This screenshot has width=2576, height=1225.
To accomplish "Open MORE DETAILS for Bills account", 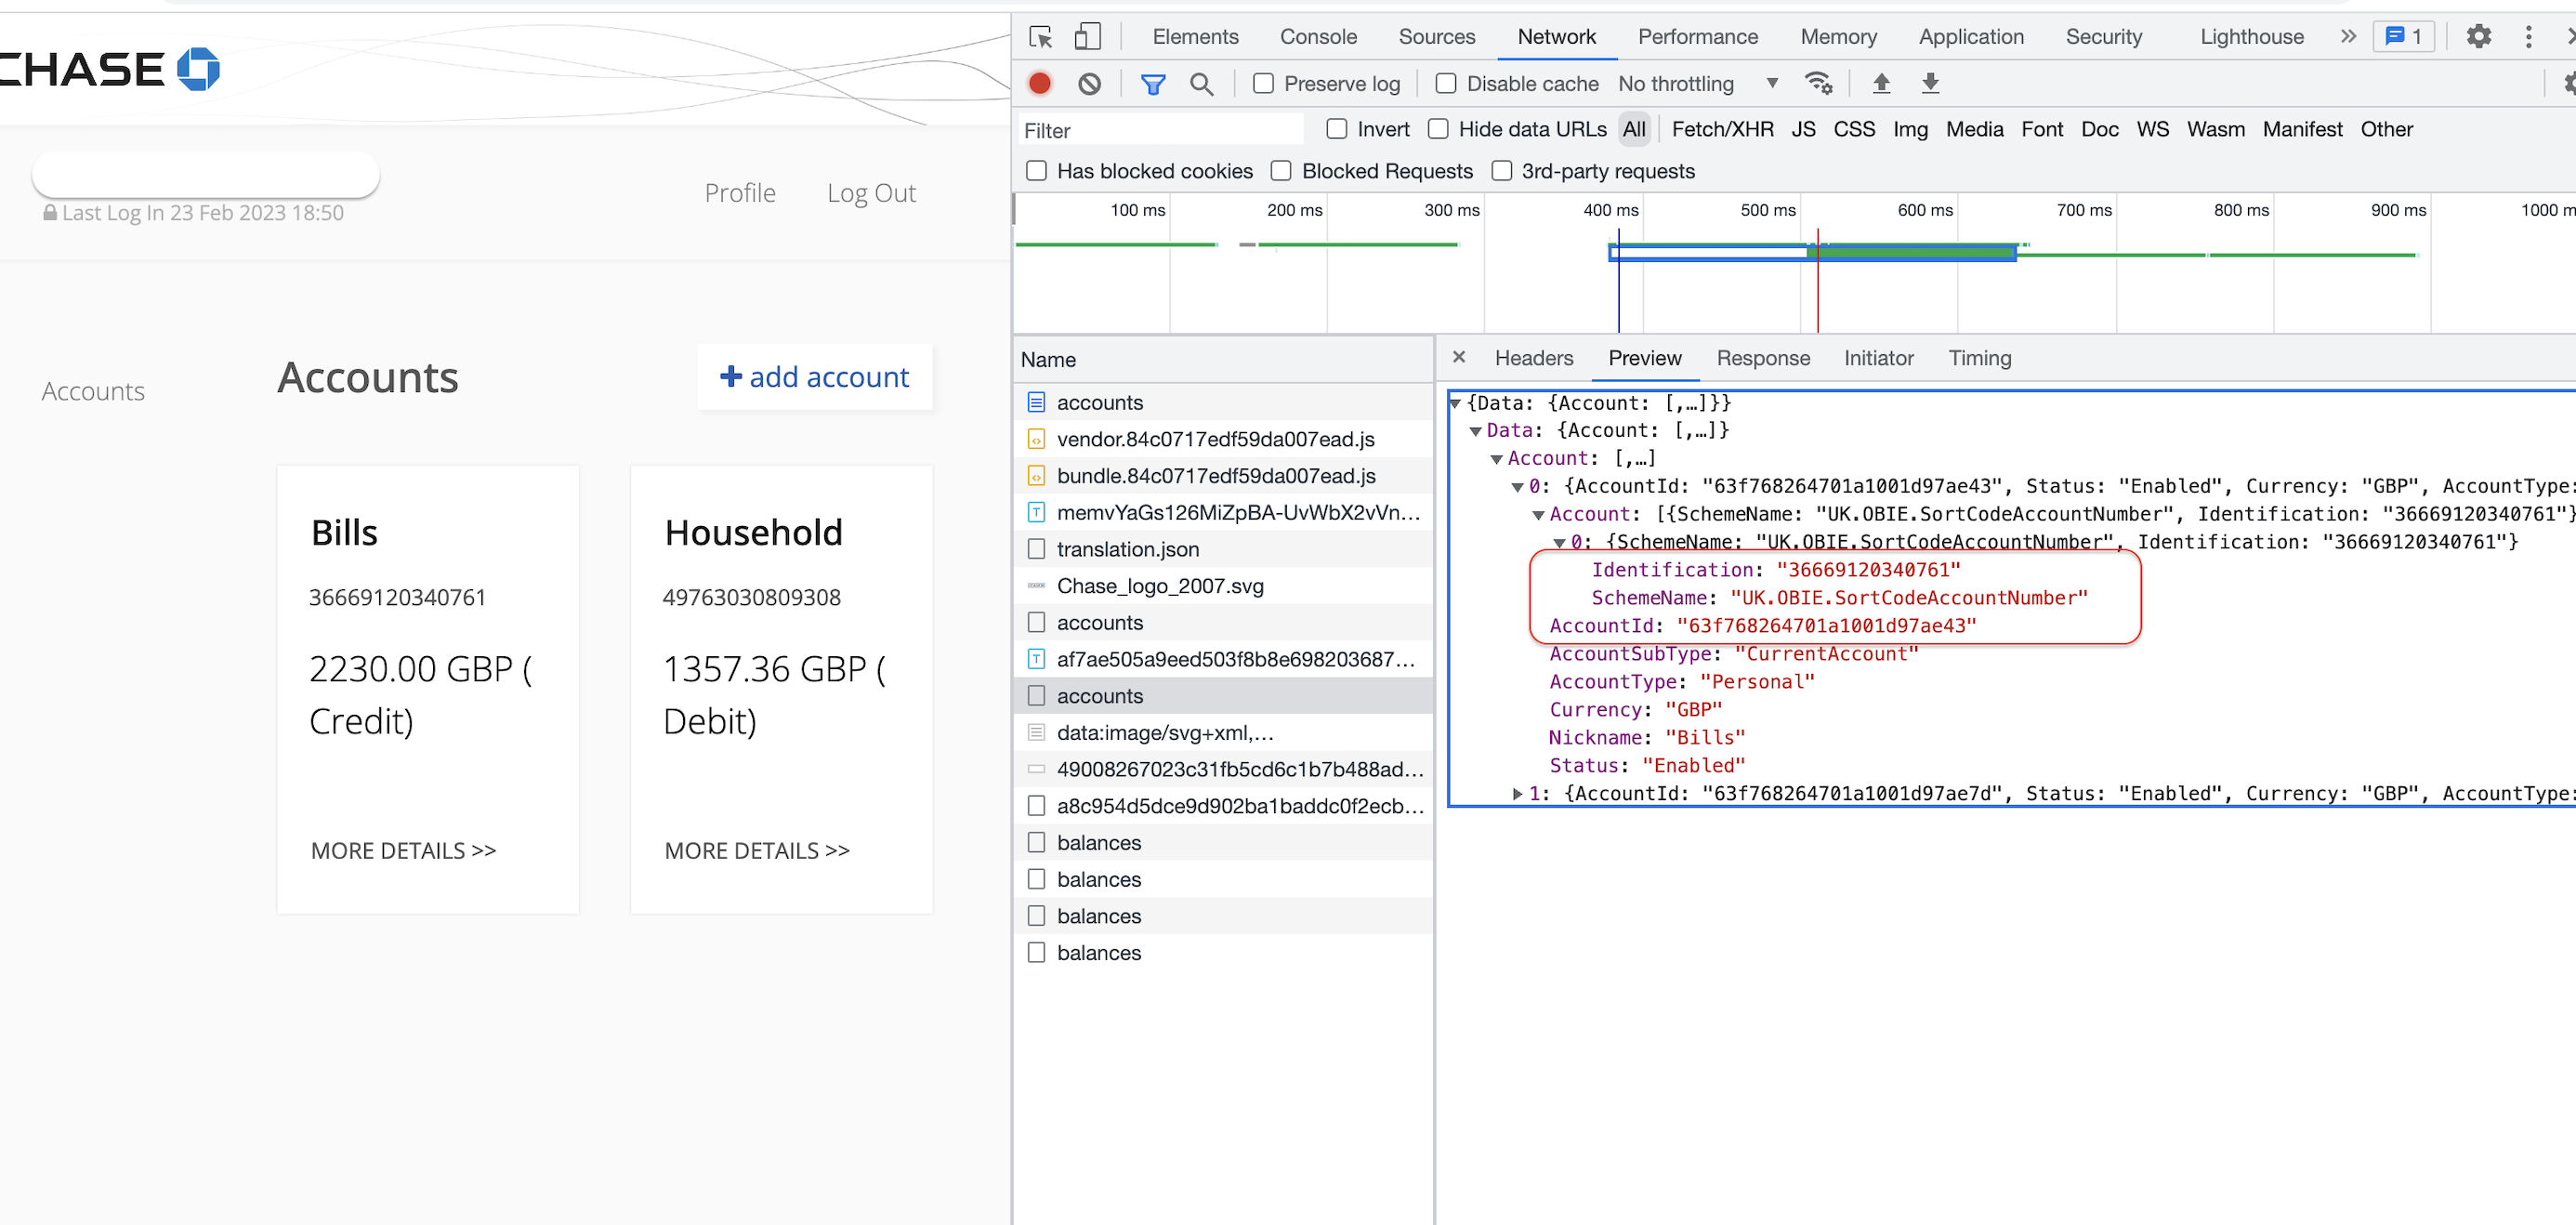I will [x=403, y=850].
